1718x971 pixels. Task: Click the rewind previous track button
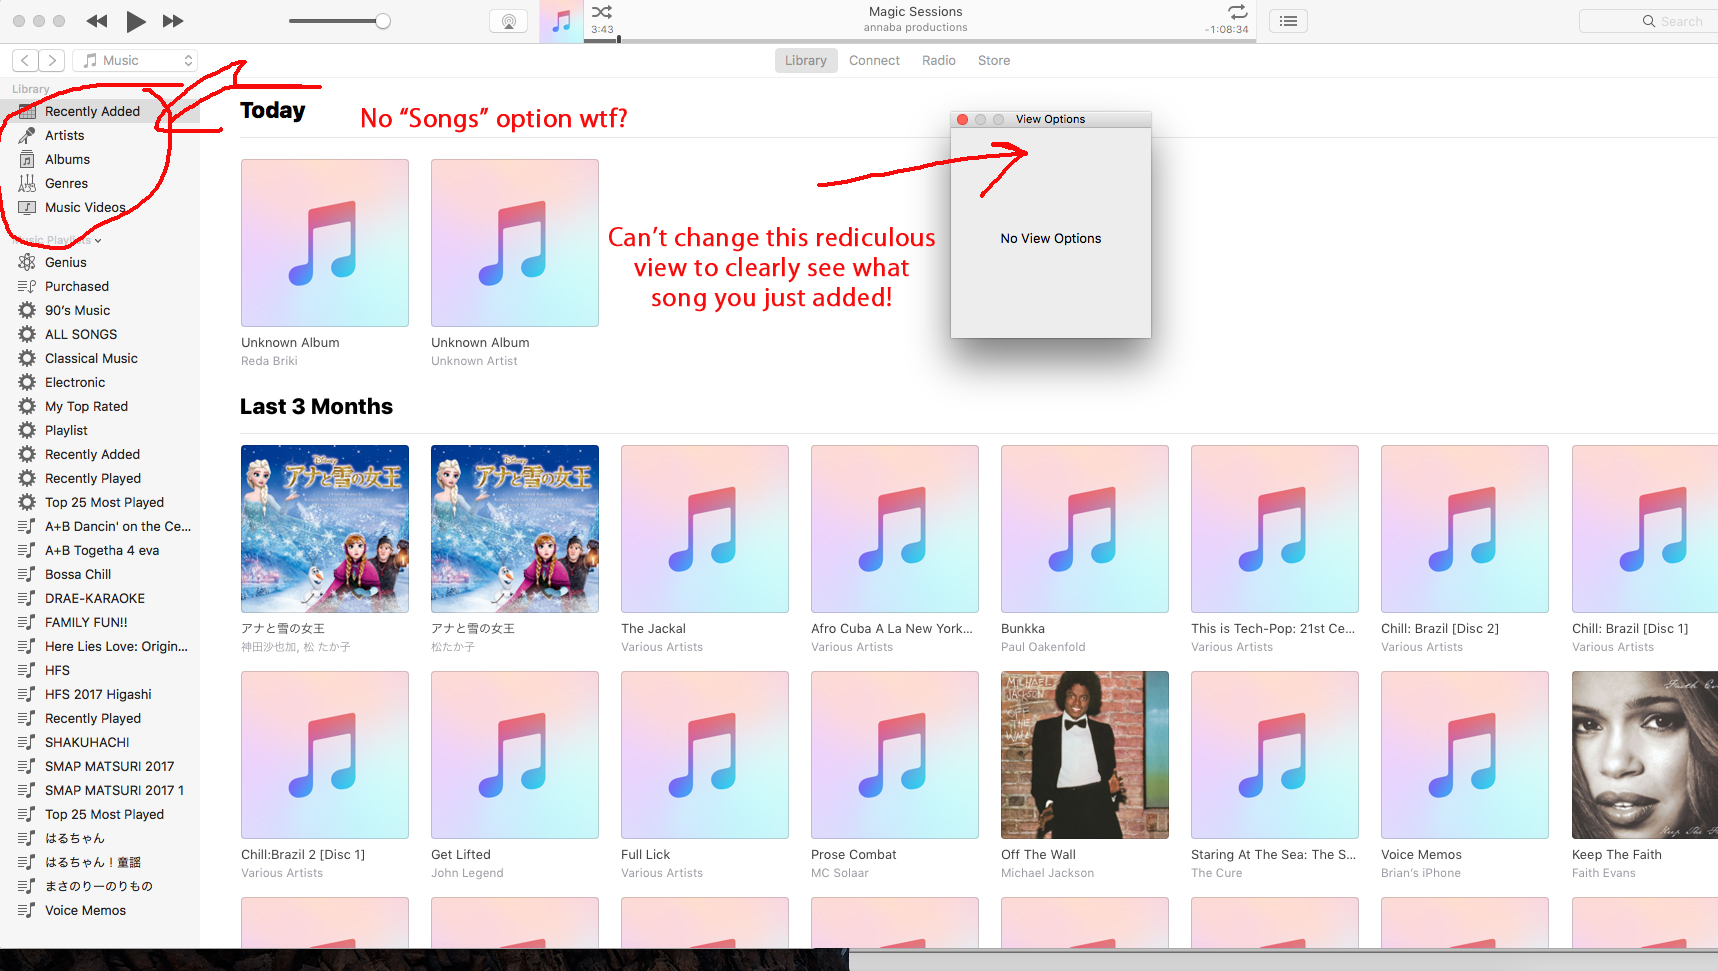point(97,21)
